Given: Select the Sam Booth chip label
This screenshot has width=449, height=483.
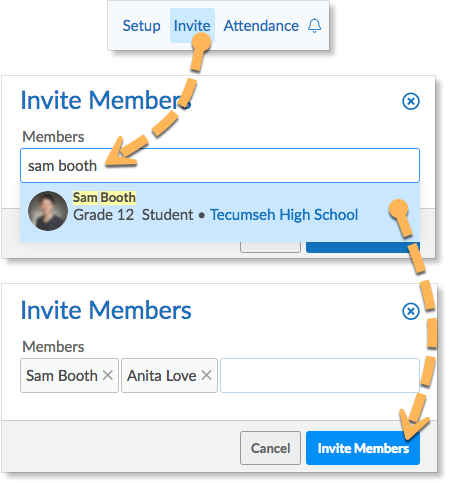Looking at the screenshot, I should click(x=62, y=376).
